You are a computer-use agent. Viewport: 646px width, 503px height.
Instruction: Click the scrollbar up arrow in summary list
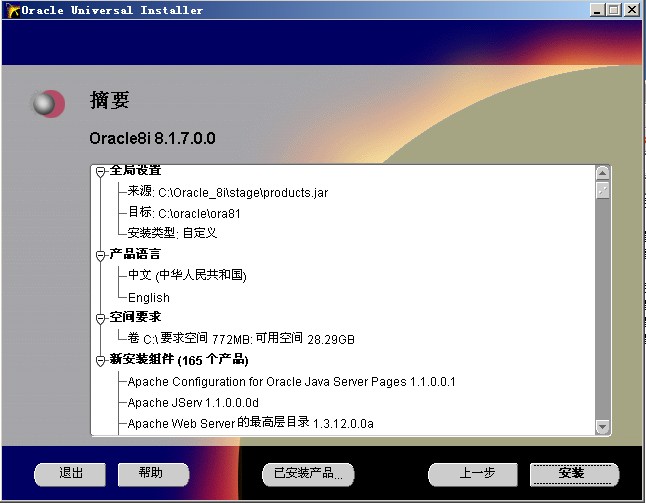602,173
